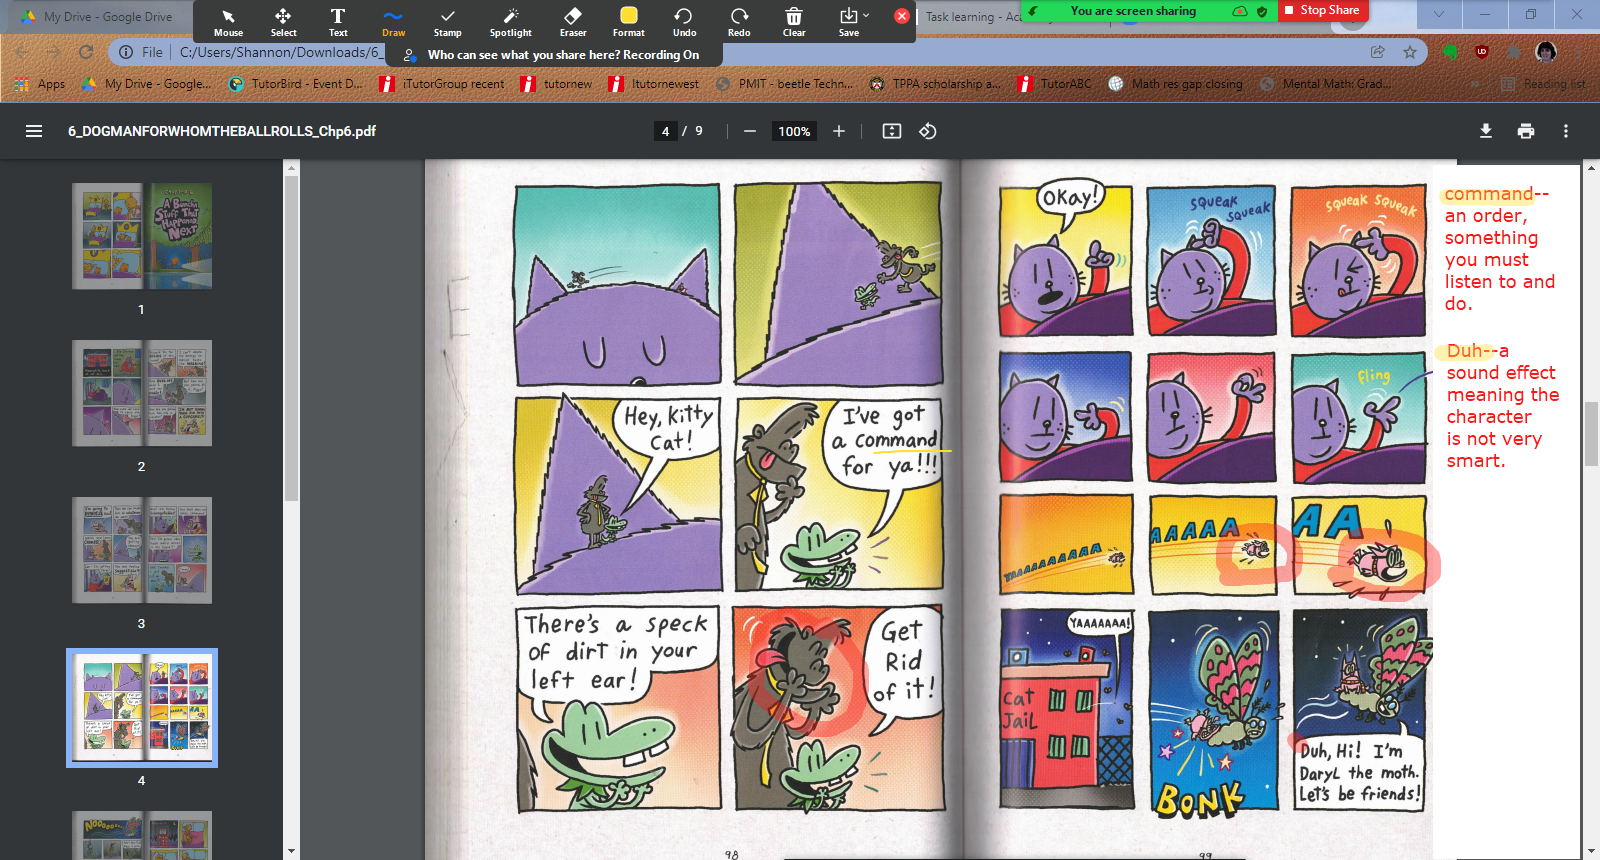Rotate the PDF counterclockwise
Viewport: 1600px width, 860px height.
tap(928, 131)
